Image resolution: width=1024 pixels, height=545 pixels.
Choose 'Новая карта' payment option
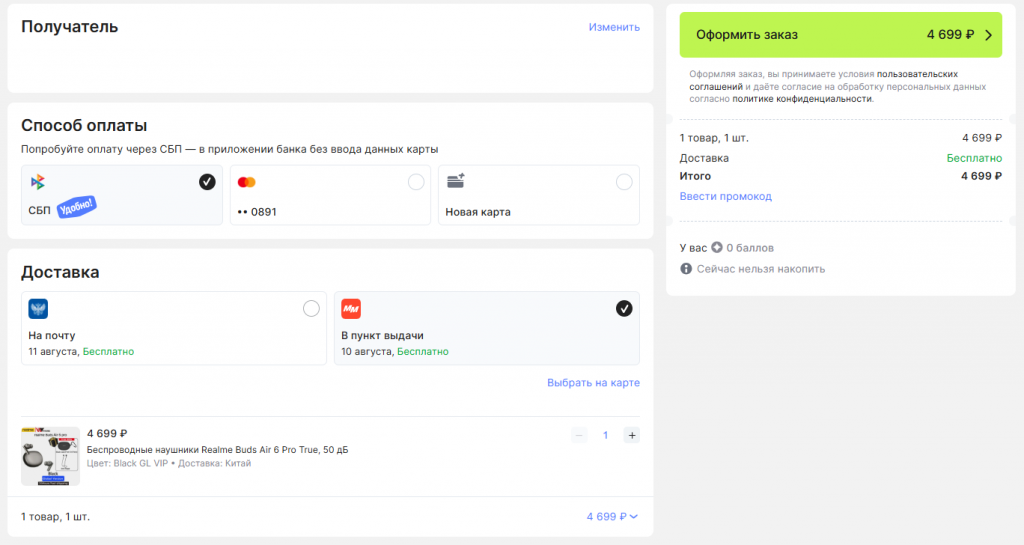click(624, 182)
